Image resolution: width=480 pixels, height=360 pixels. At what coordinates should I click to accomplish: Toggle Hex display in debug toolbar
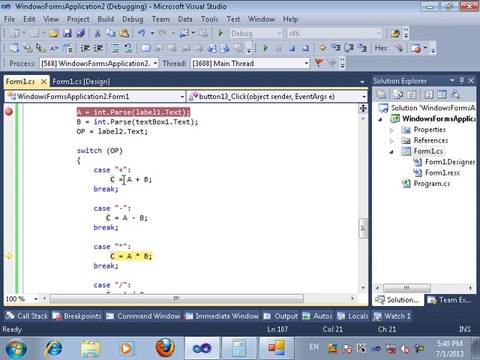pos(381,48)
